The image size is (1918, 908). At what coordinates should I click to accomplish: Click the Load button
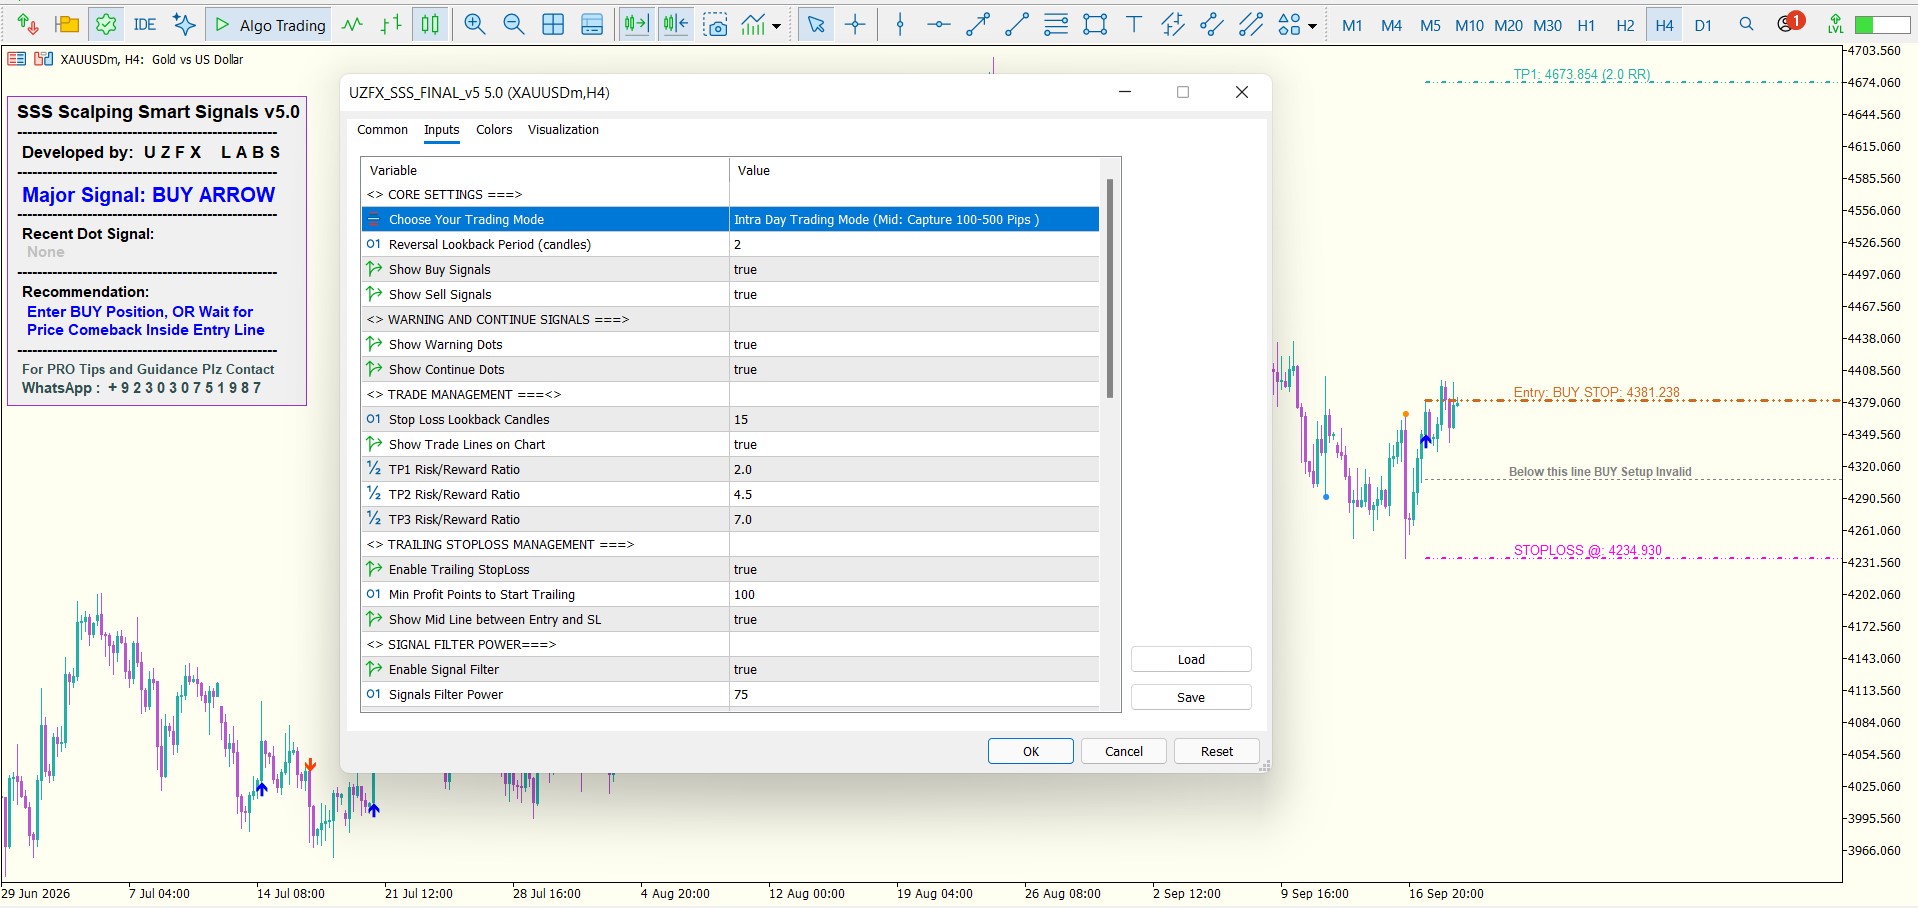[1191, 659]
